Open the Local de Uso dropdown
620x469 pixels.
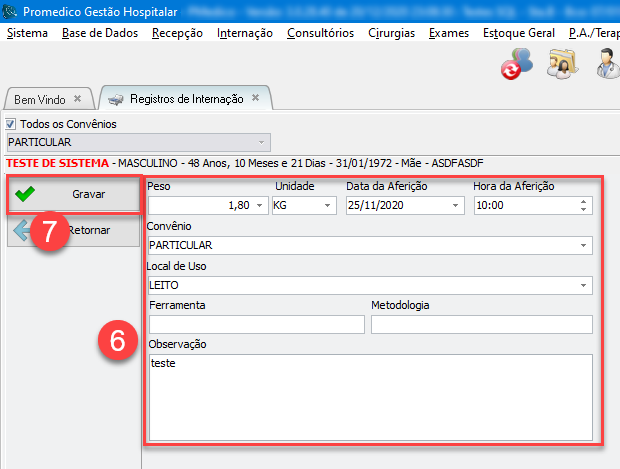tap(583, 285)
